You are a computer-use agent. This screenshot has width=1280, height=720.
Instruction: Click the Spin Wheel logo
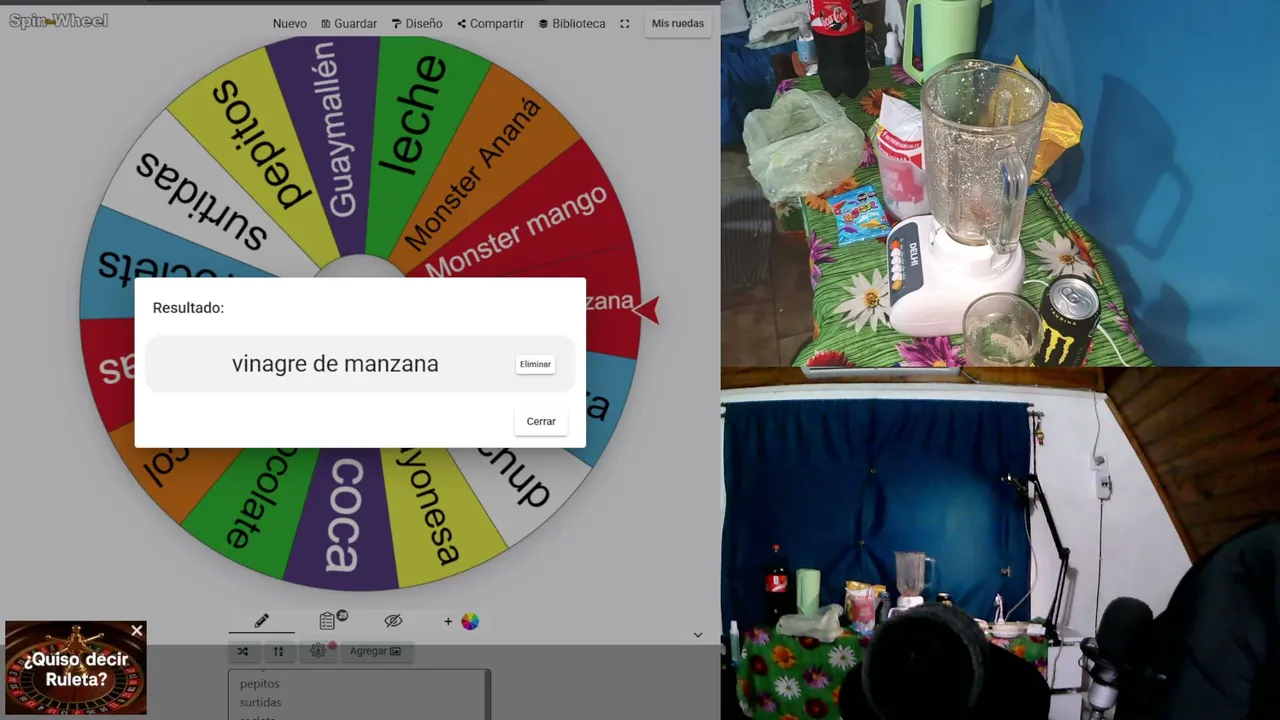[x=58, y=20]
